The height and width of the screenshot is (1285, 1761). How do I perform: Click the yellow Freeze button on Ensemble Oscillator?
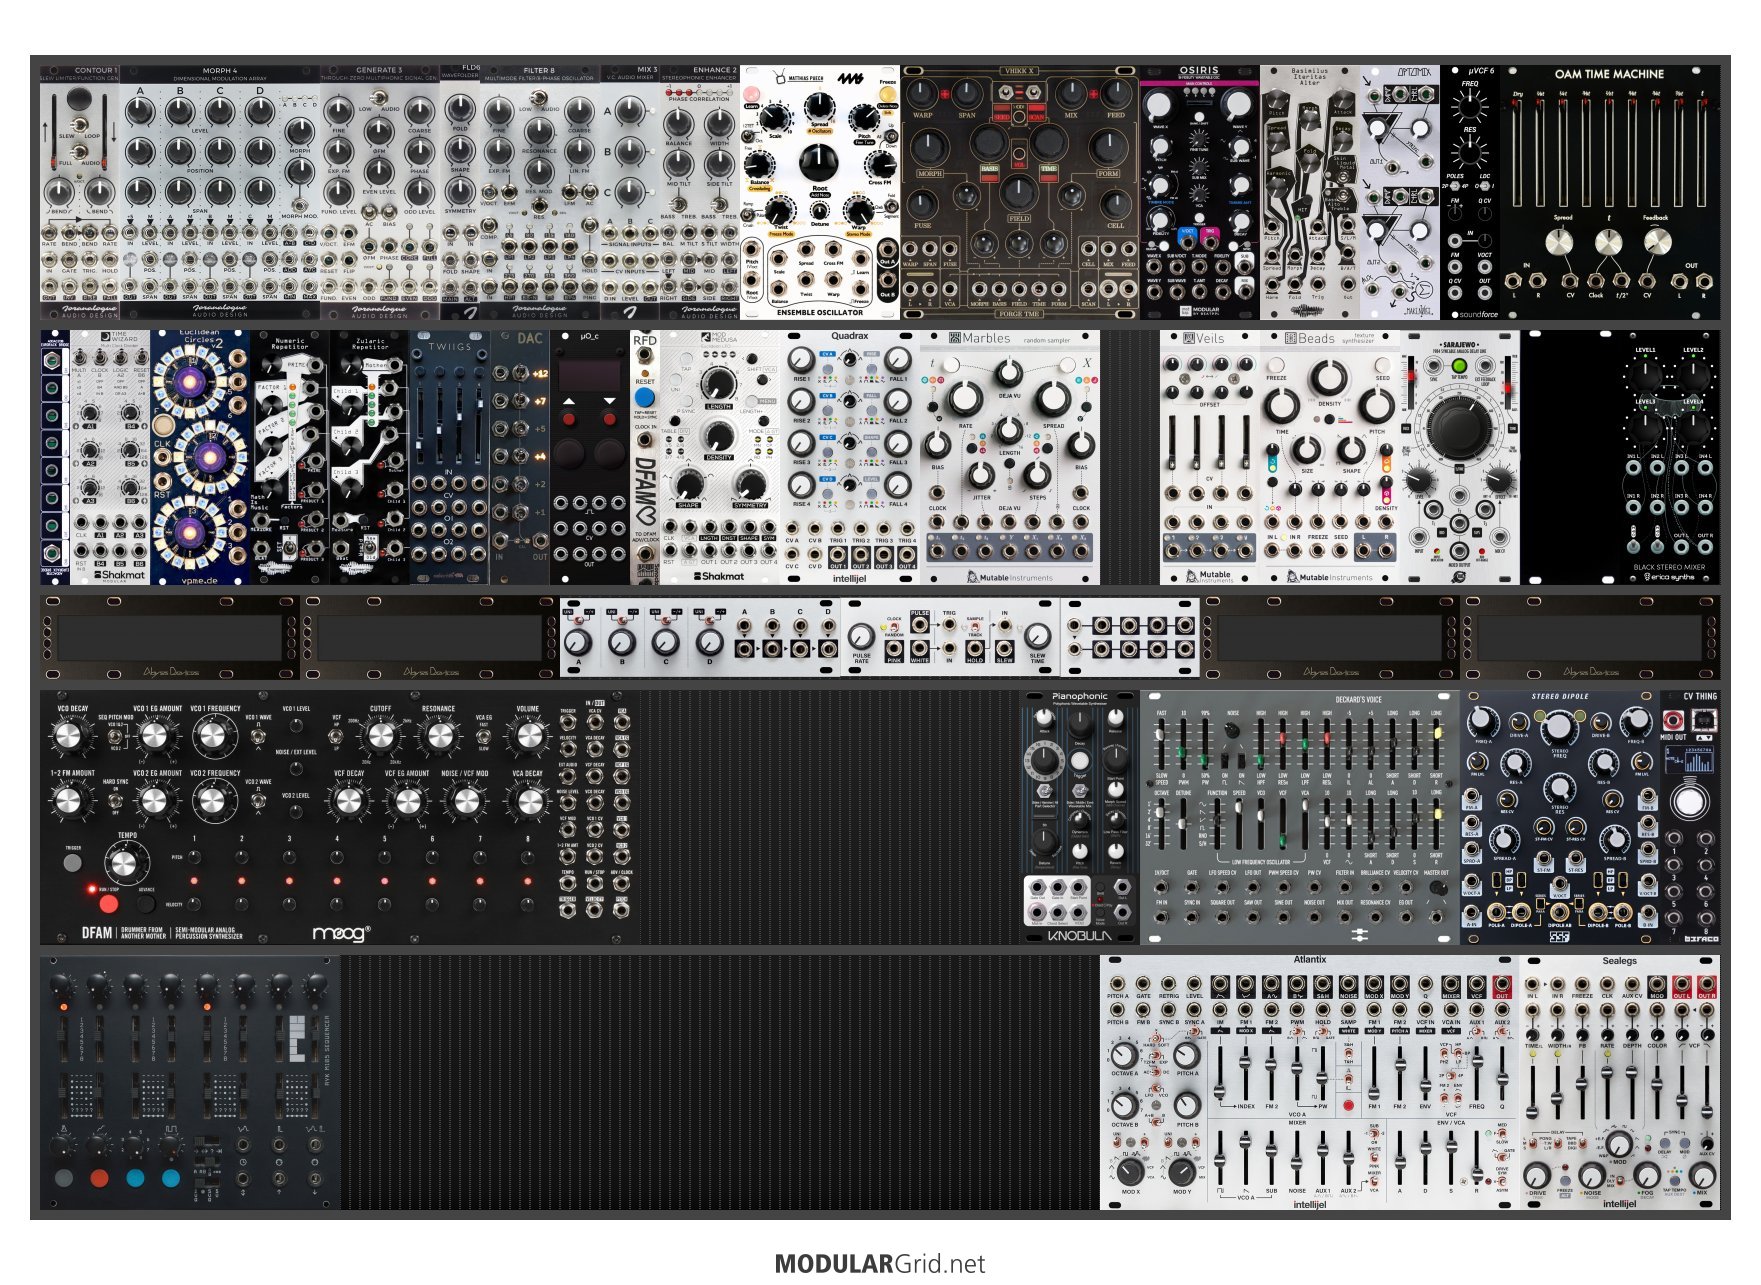coord(886,96)
